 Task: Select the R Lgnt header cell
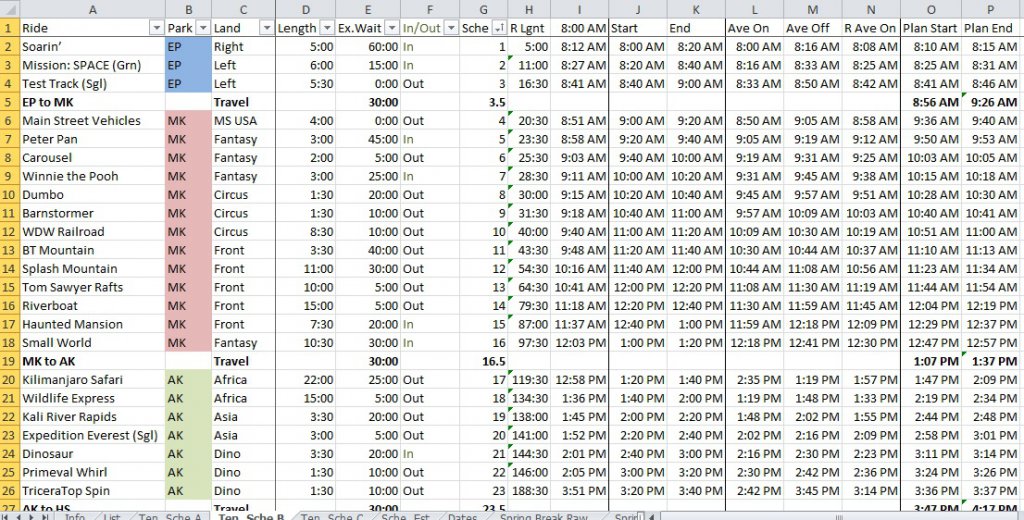pos(529,28)
